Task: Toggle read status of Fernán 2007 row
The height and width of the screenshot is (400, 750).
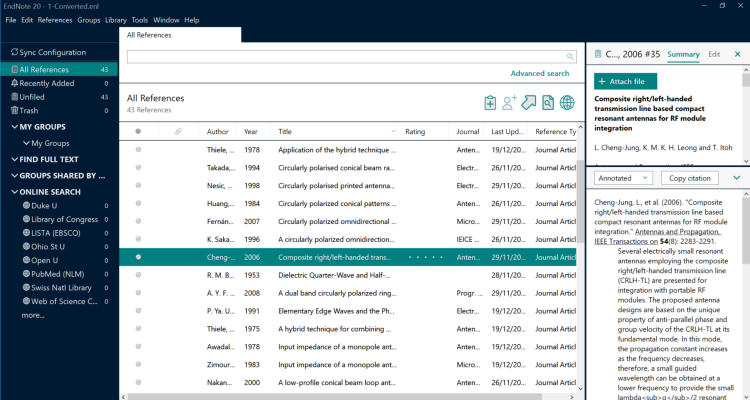Action: (x=138, y=221)
